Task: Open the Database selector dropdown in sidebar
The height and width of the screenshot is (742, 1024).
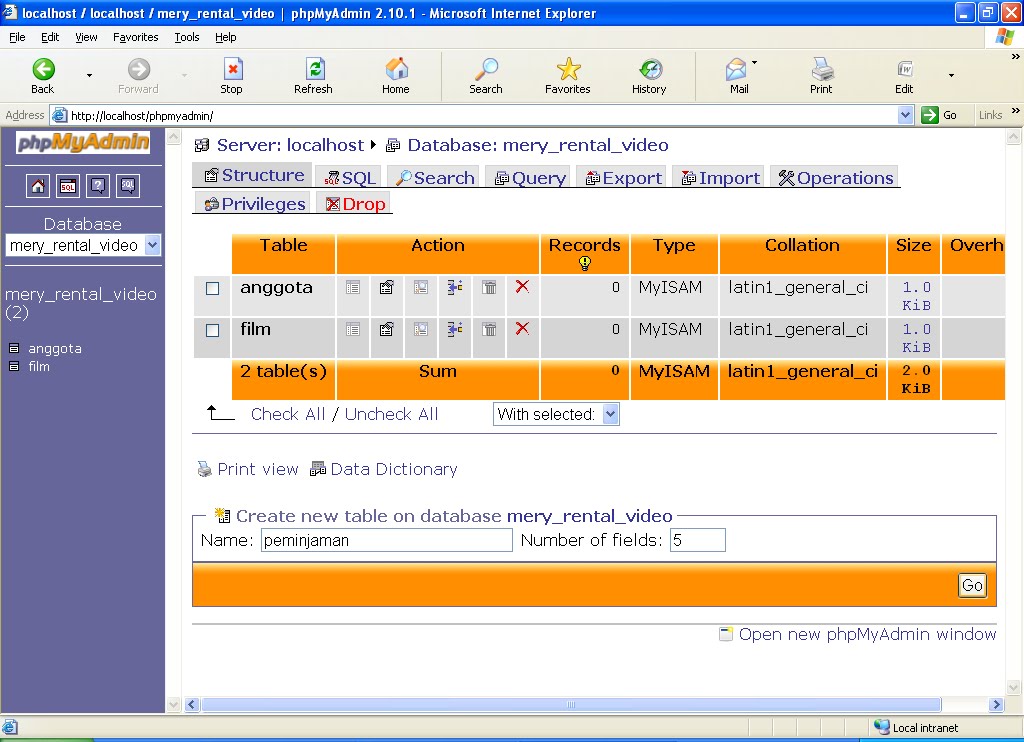Action: 83,246
